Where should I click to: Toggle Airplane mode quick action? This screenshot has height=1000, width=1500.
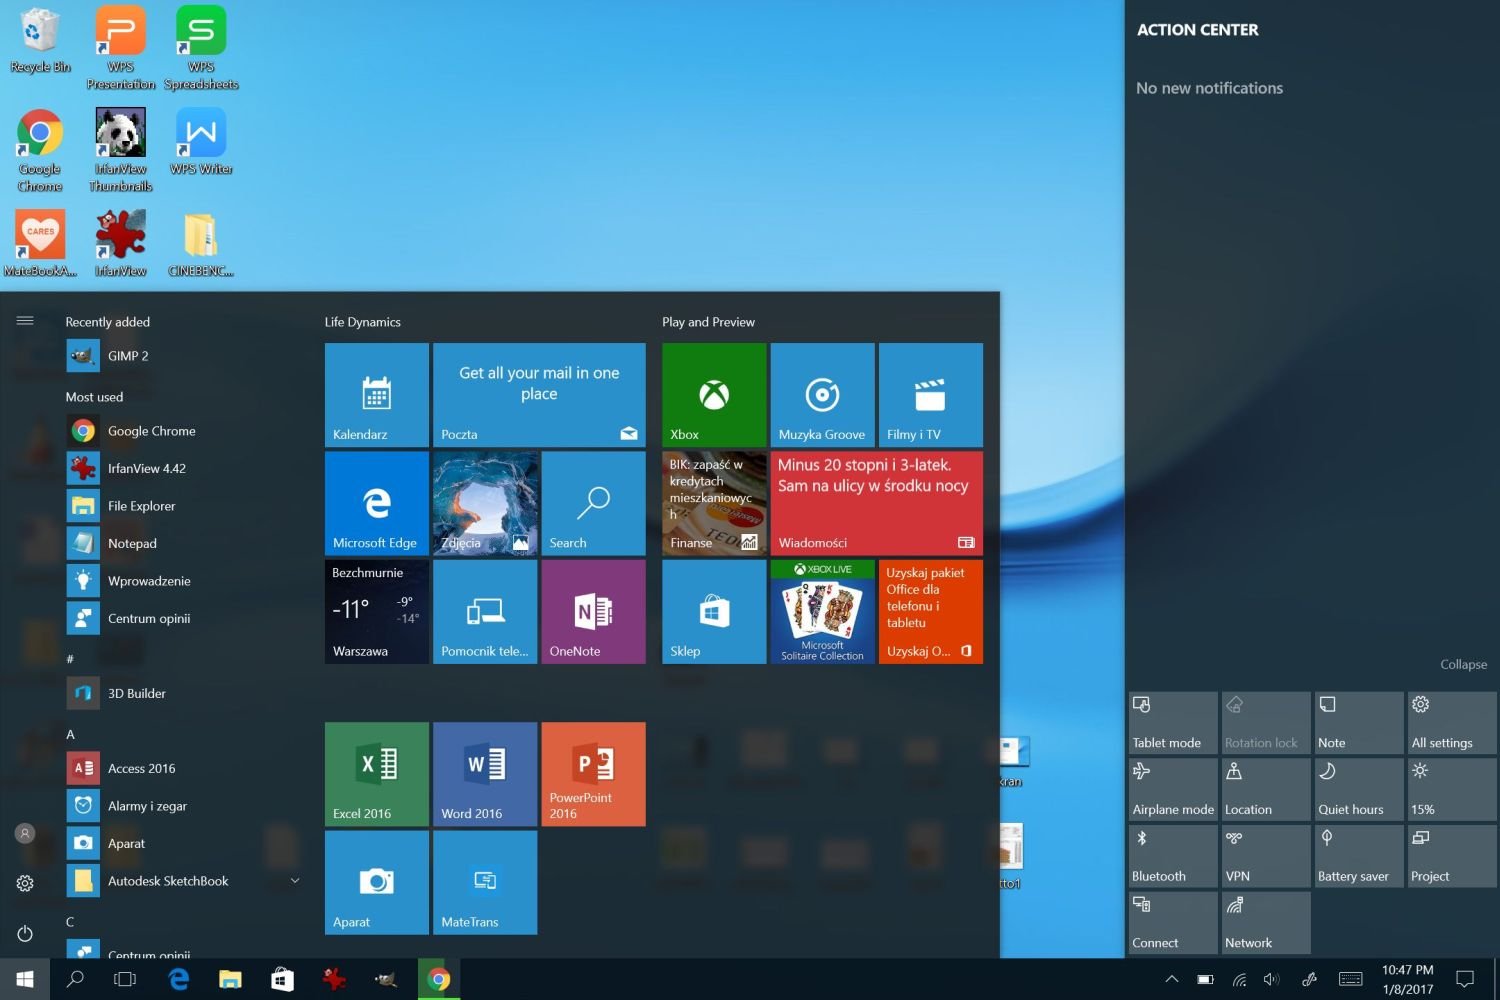click(1173, 790)
